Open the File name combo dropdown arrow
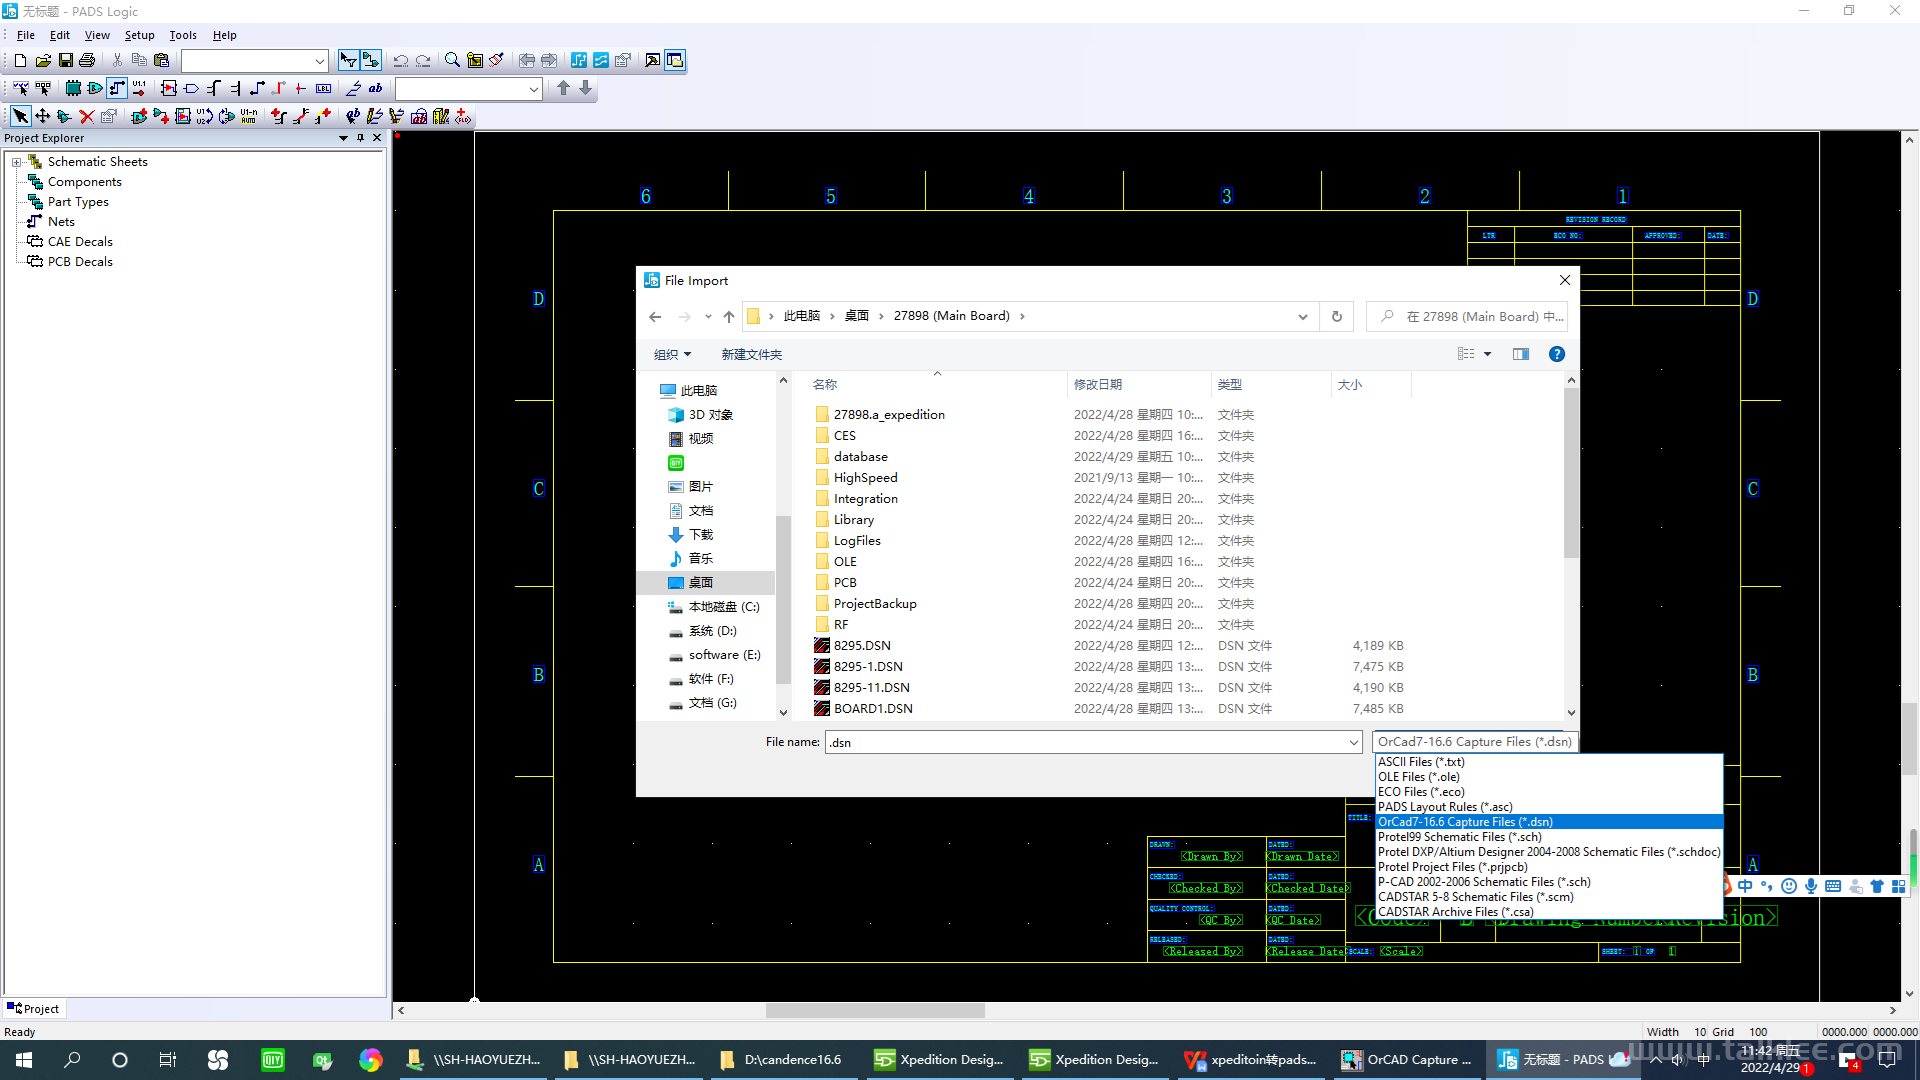The height and width of the screenshot is (1080, 1920). pyautogui.click(x=1353, y=742)
